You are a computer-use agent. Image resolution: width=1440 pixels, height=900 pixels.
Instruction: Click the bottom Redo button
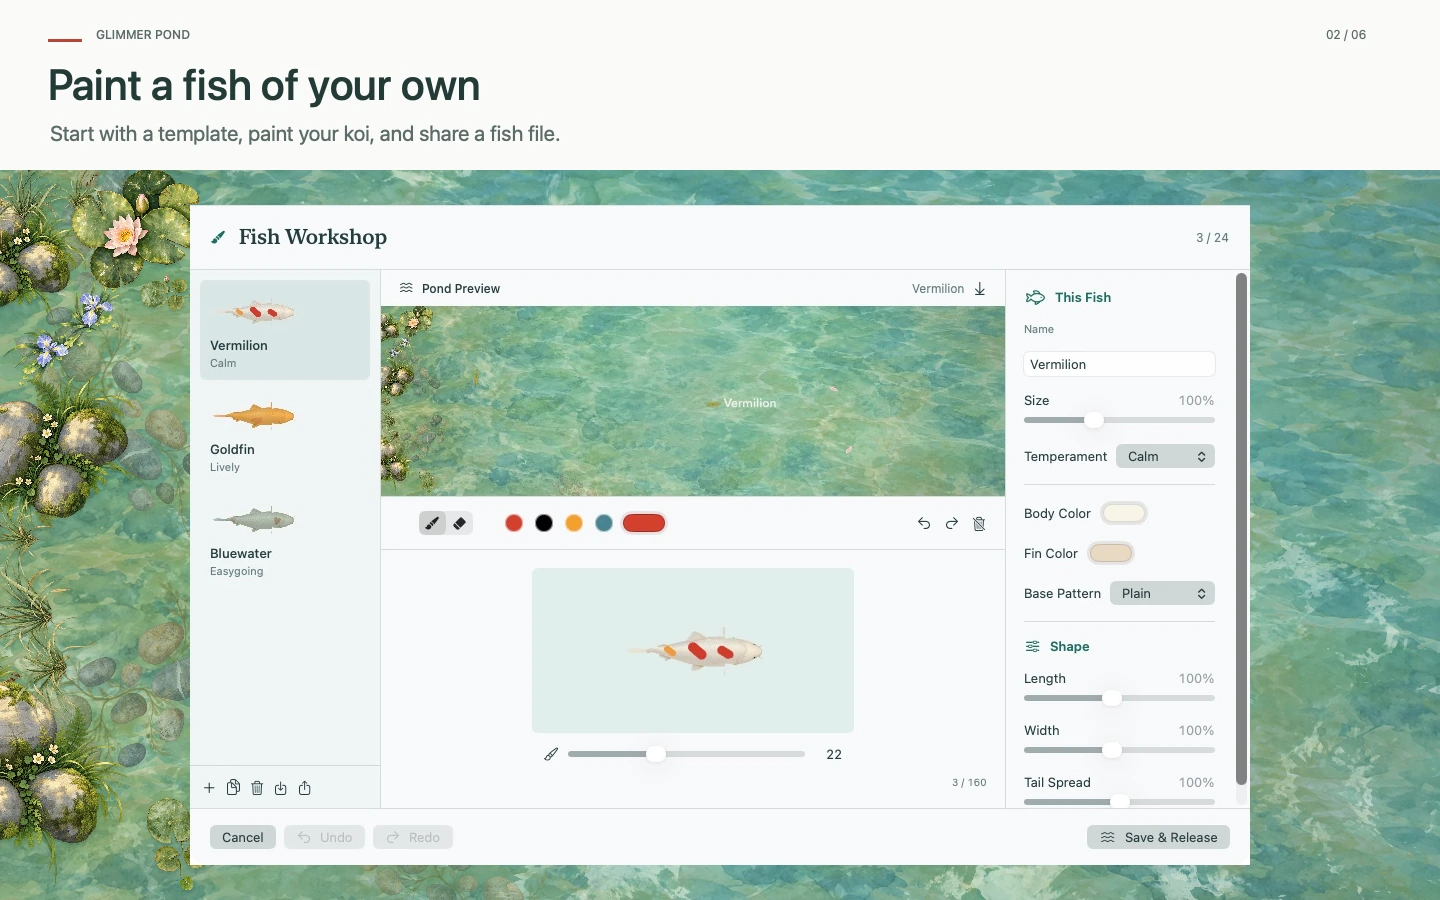coord(413,837)
